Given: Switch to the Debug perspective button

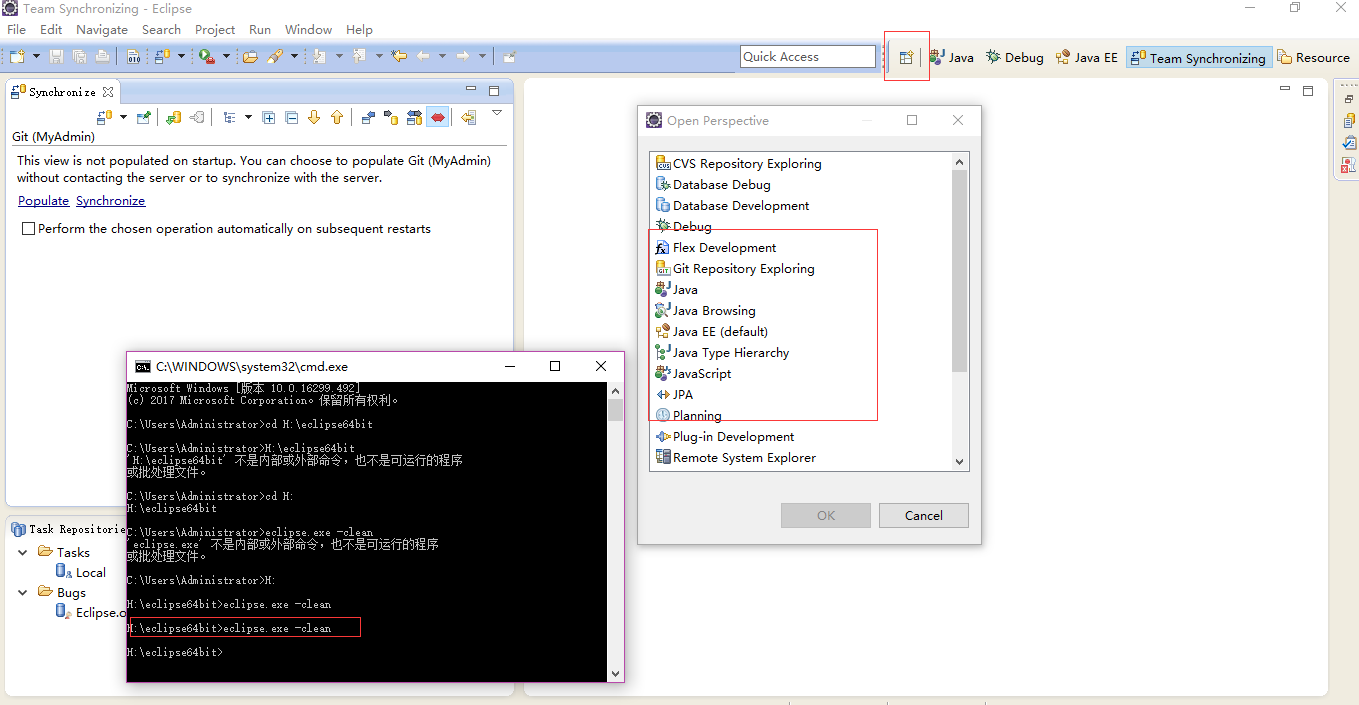Looking at the screenshot, I should pos(1015,58).
